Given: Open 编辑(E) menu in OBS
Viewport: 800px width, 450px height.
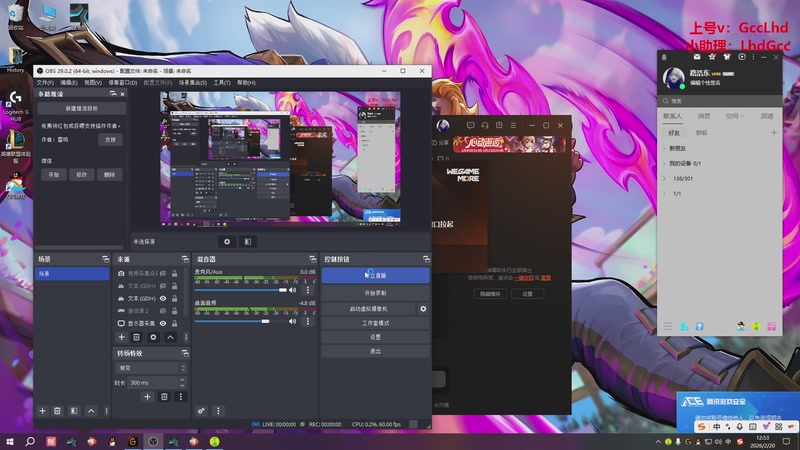Looking at the screenshot, I should coord(69,83).
